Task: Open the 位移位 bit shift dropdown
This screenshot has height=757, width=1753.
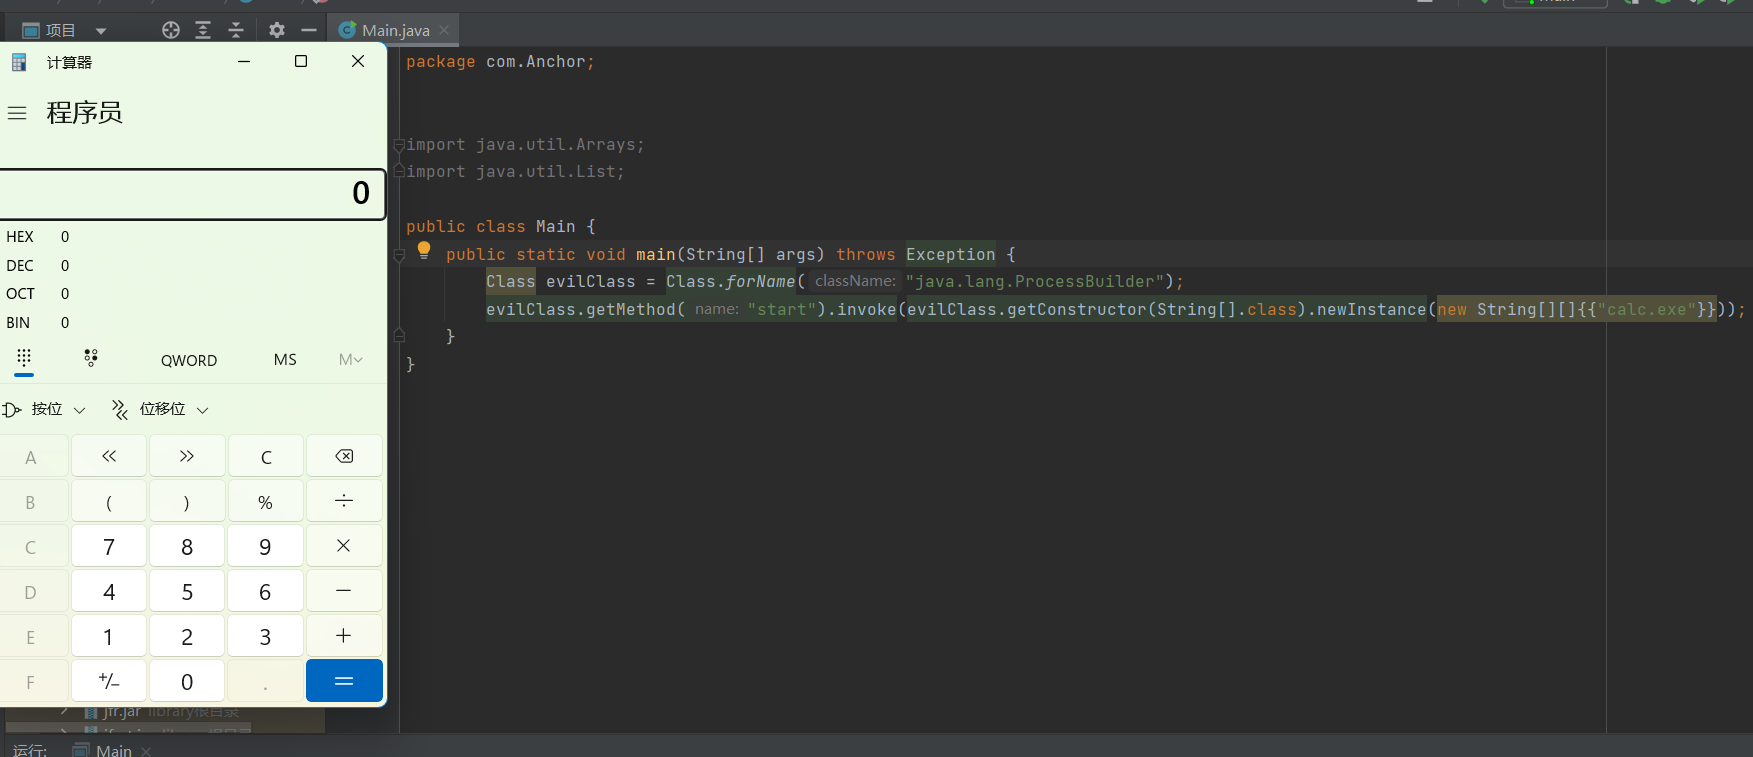Action: pos(161,409)
